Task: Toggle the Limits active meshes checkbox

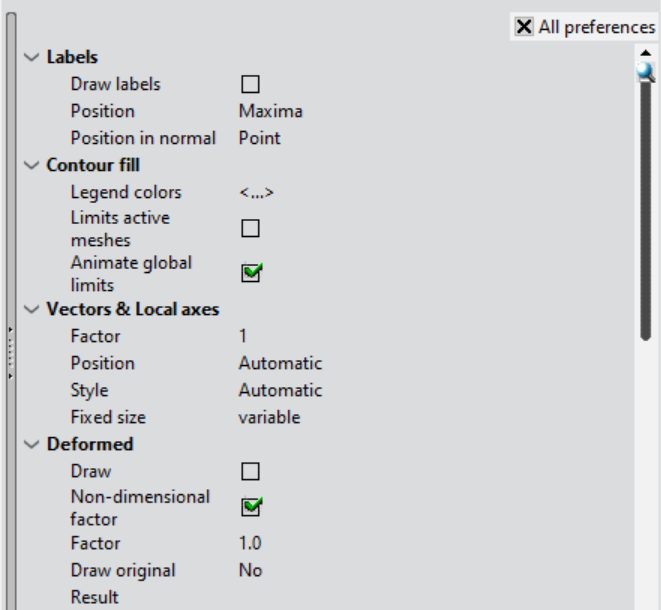Action: tap(250, 228)
